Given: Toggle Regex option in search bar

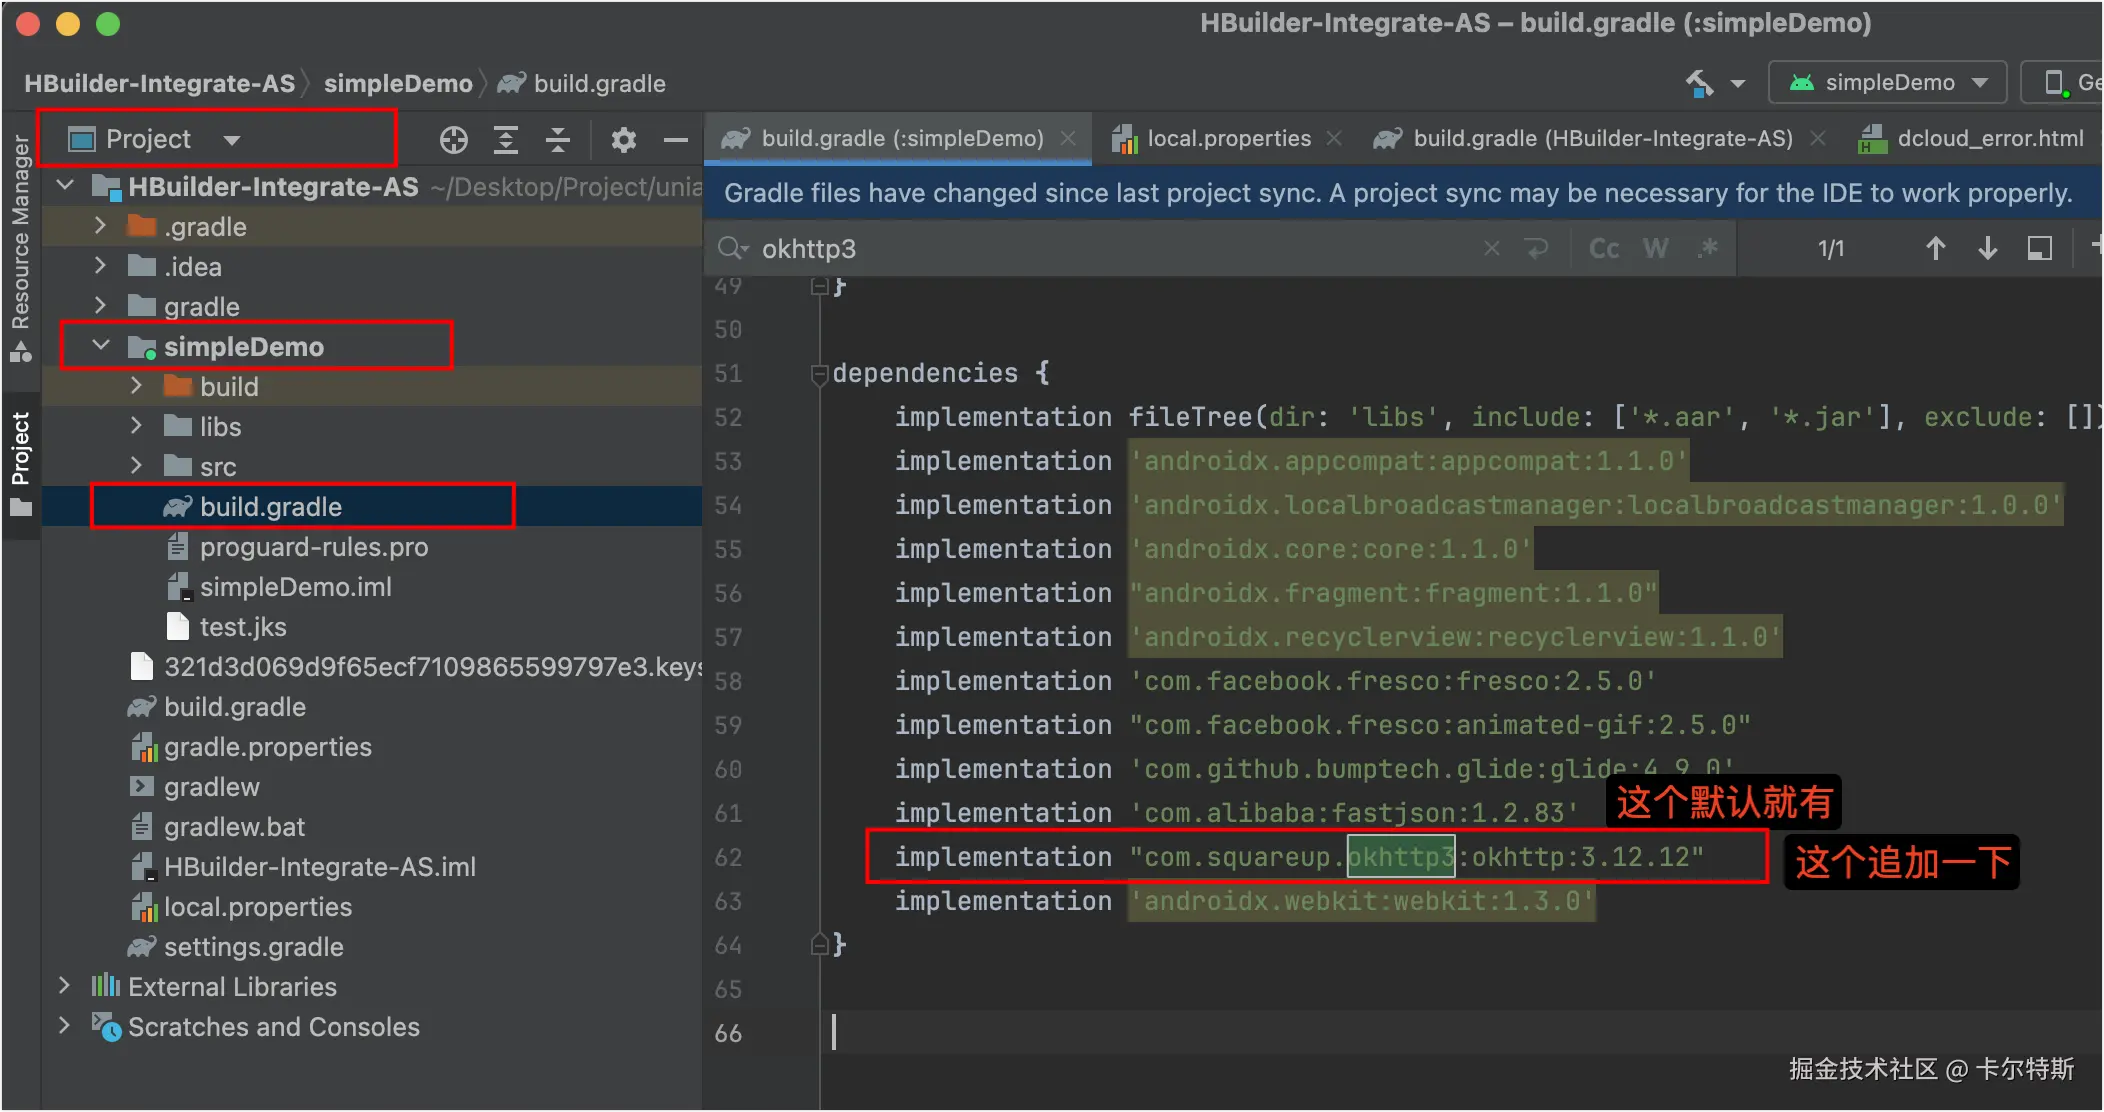Looking at the screenshot, I should [x=1708, y=249].
